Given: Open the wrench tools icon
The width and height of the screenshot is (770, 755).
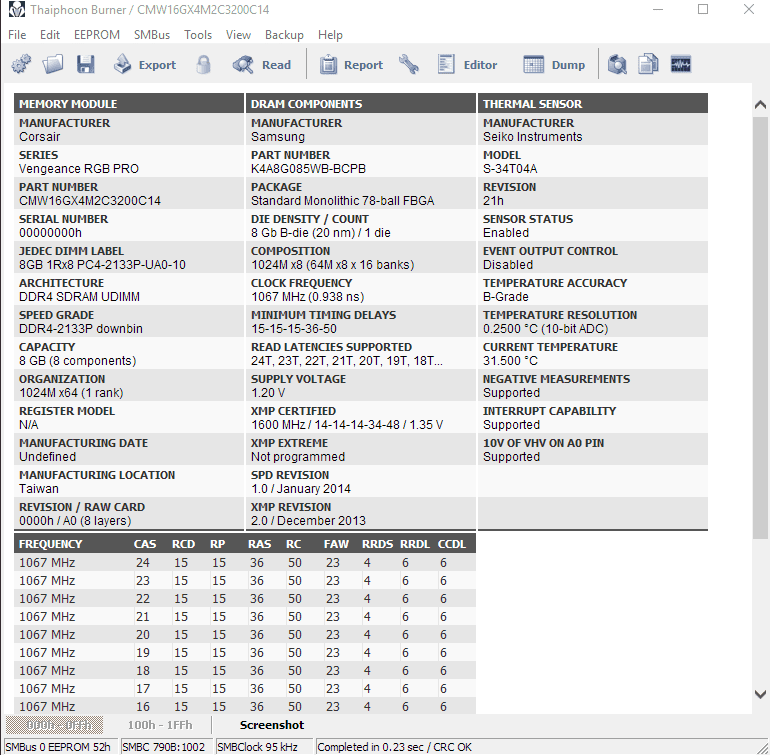Looking at the screenshot, I should [x=409, y=64].
